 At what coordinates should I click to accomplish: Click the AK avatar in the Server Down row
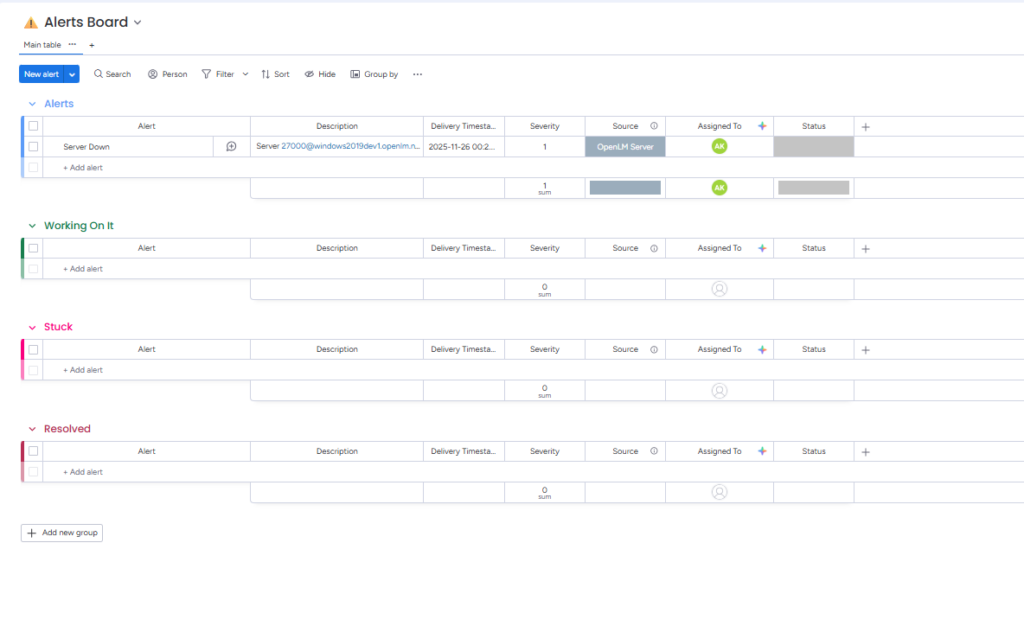(x=719, y=146)
